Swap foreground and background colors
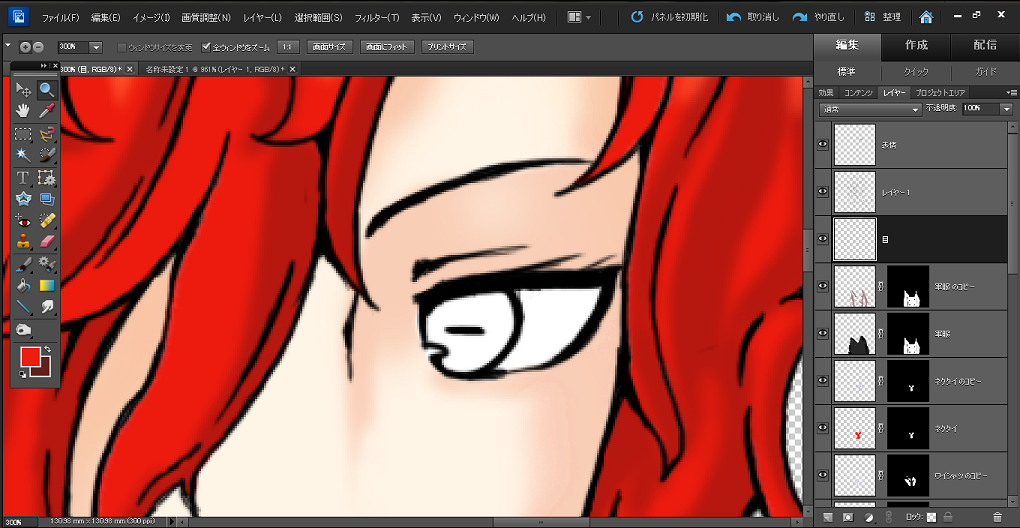 (47, 349)
